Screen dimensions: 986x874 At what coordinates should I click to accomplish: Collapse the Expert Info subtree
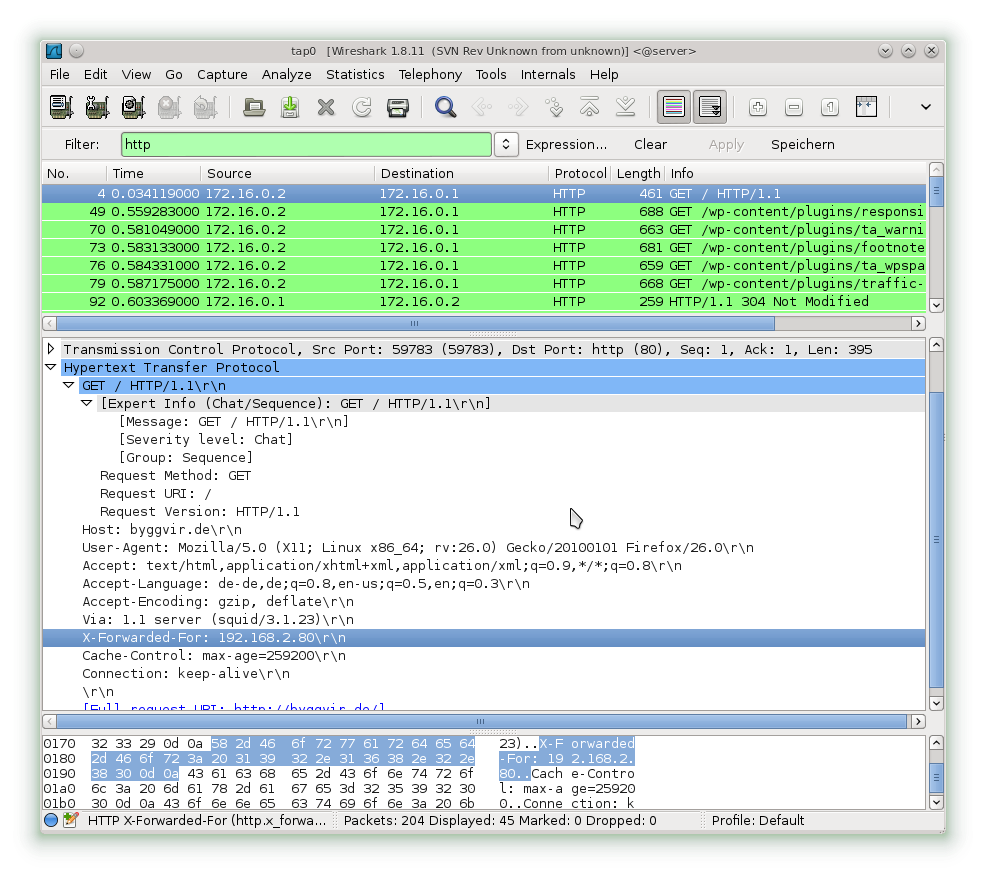point(87,403)
